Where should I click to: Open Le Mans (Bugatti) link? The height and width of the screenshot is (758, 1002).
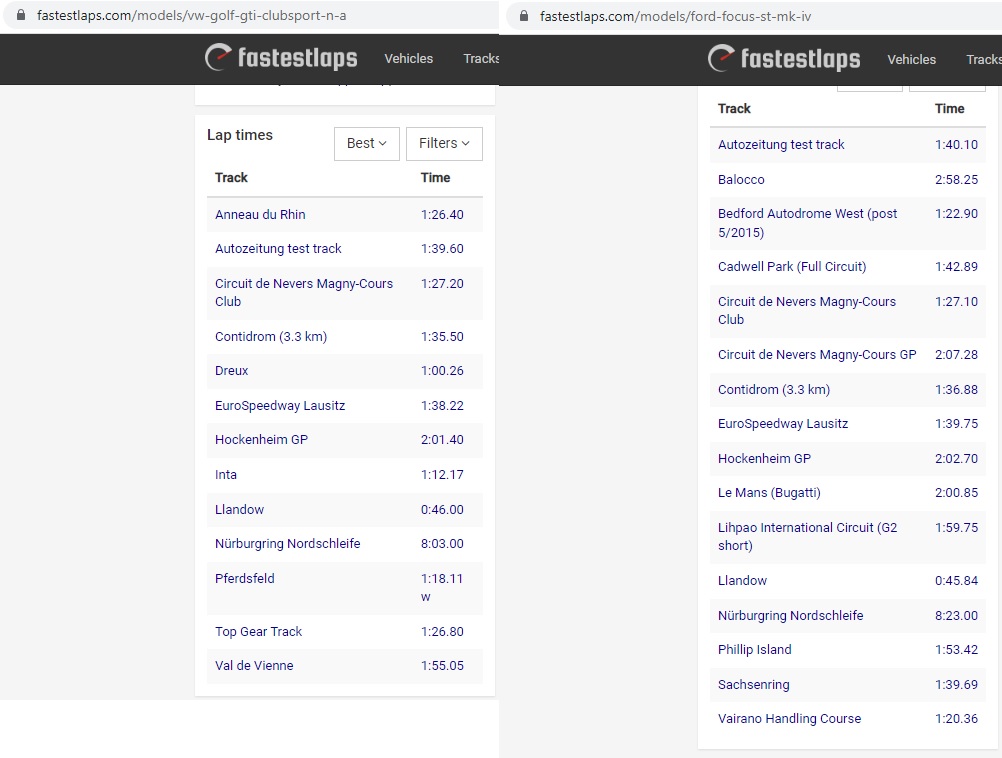(x=769, y=493)
